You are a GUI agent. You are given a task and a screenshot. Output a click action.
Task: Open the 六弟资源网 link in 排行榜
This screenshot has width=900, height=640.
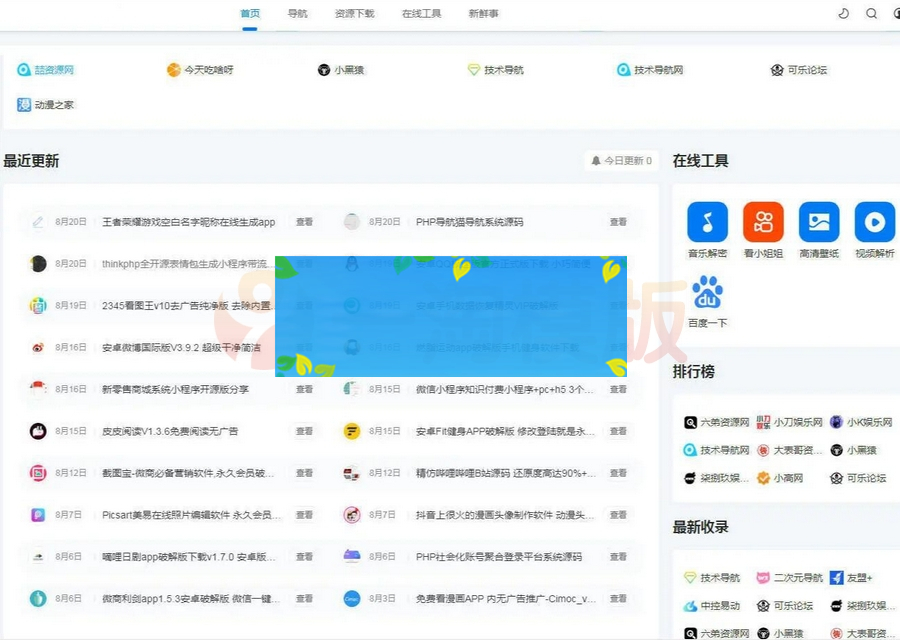pos(716,421)
